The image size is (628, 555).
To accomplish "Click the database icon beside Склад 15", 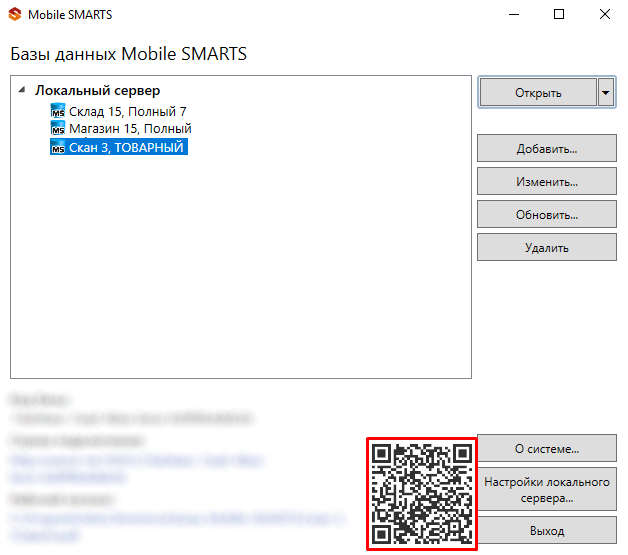I will [x=58, y=111].
